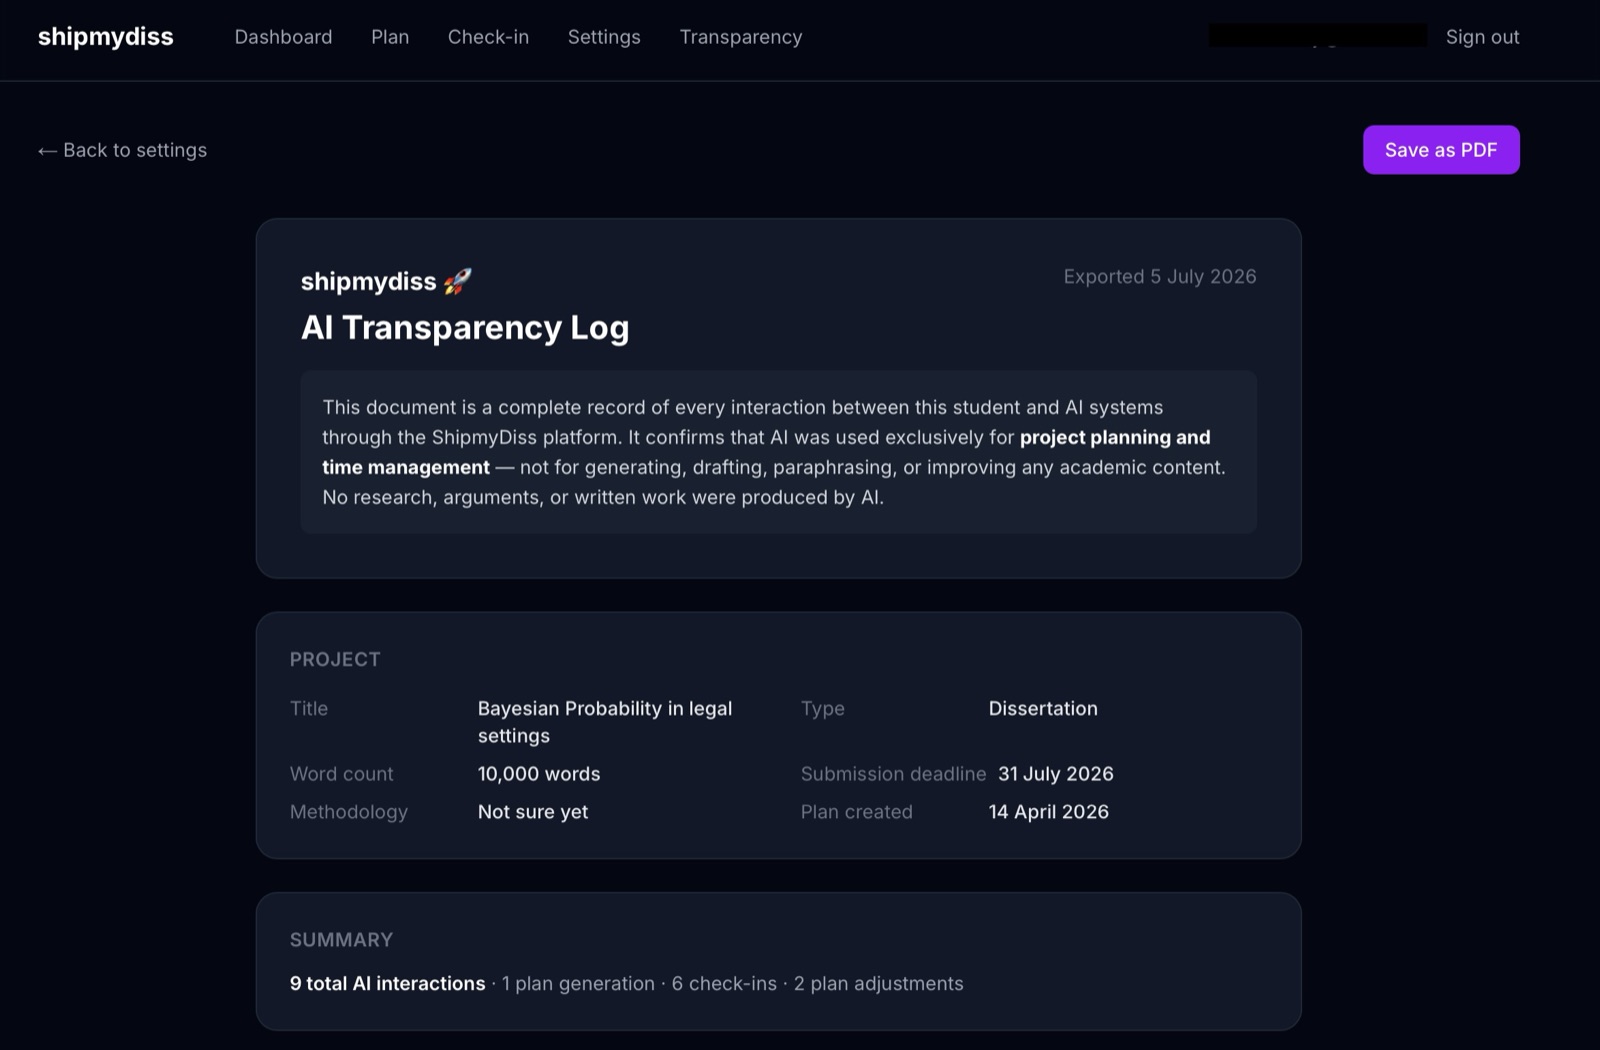Image resolution: width=1600 pixels, height=1050 pixels.
Task: Click the Exported 5 July 2026 date
Action: pos(1160,277)
